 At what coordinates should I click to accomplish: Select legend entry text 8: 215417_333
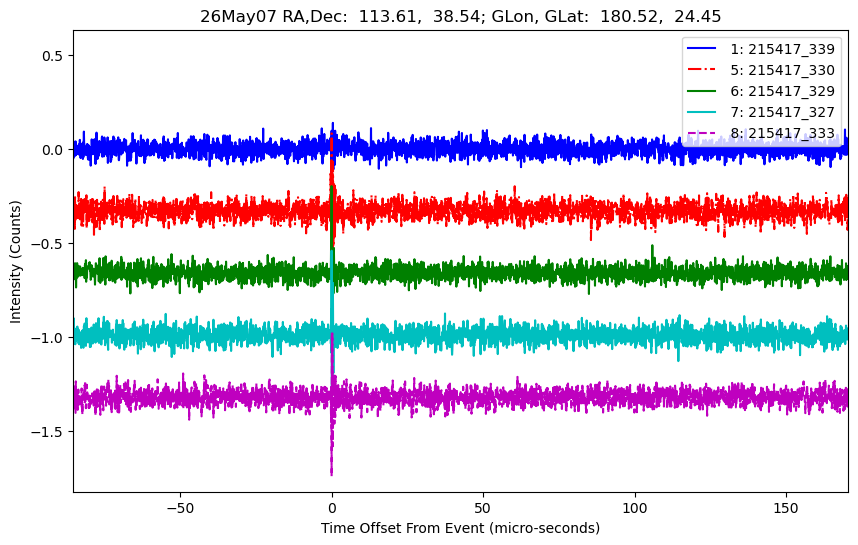pos(782,134)
